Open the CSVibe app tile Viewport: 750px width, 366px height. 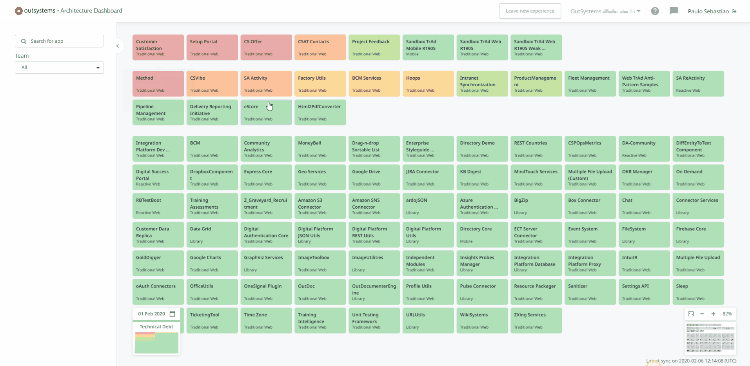click(212, 84)
